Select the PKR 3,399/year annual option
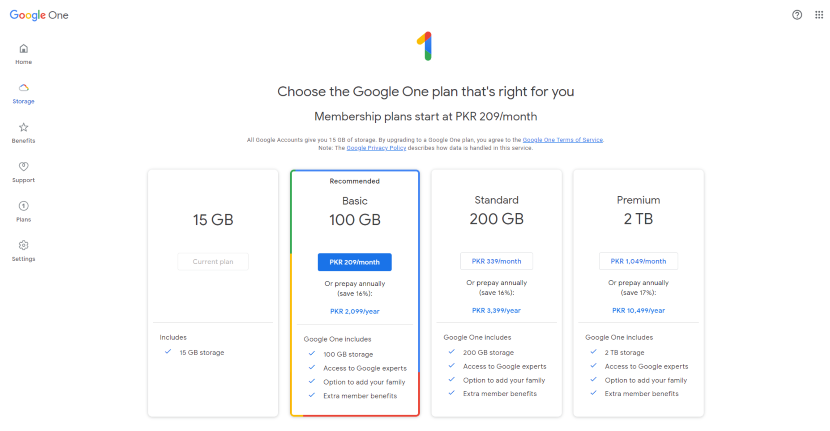Screen dimensions: 830x431 497,310
